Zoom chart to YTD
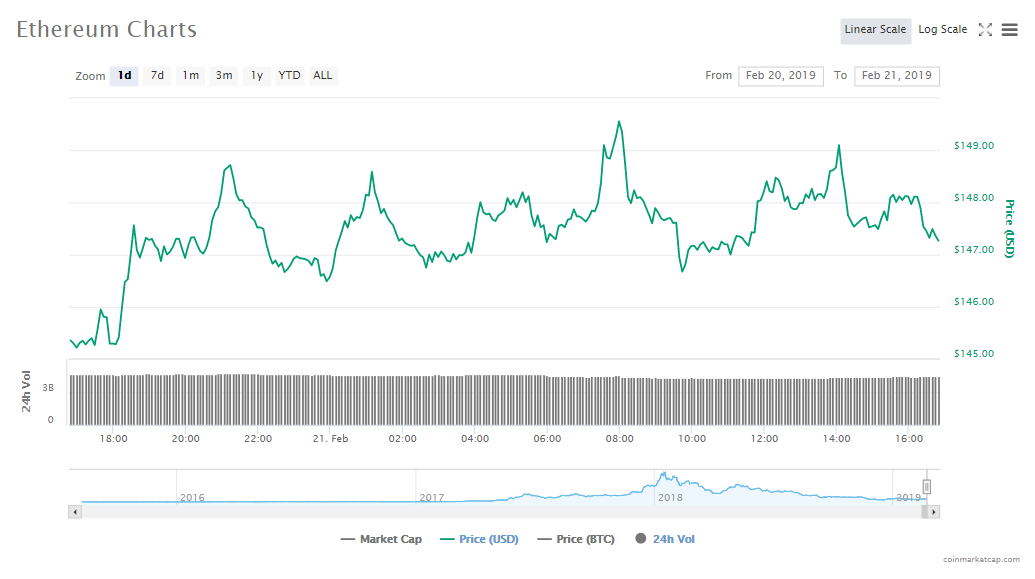 coord(289,76)
